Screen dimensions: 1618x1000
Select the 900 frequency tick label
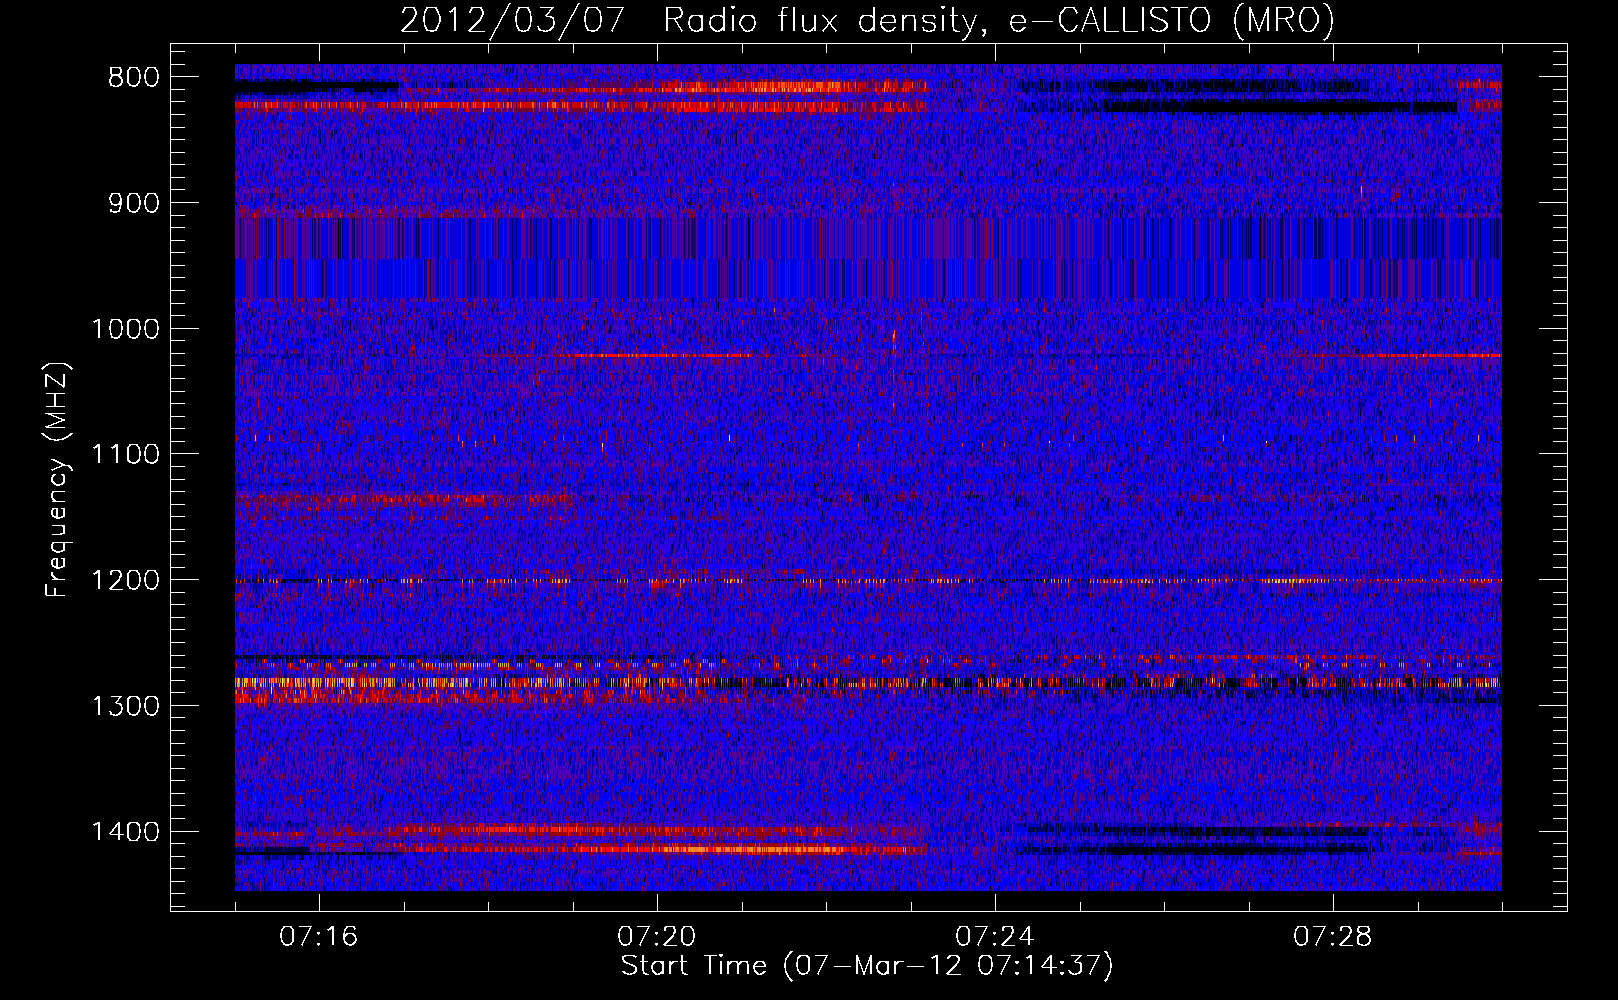pyautogui.click(x=133, y=203)
